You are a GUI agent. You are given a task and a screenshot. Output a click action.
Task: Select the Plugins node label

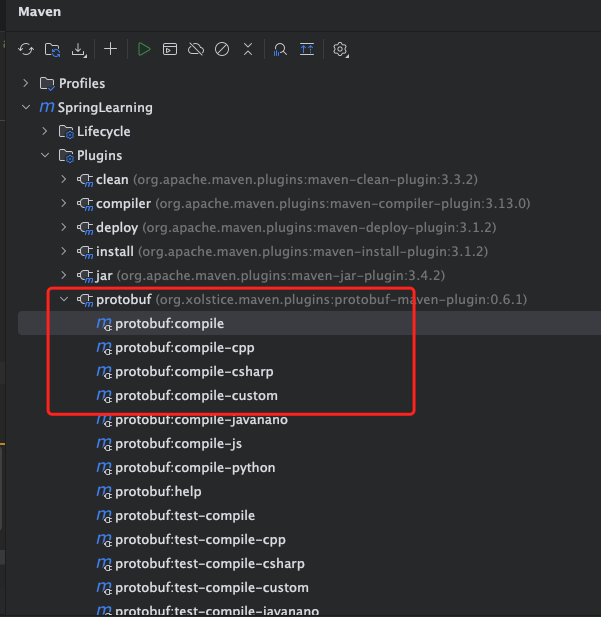[100, 156]
